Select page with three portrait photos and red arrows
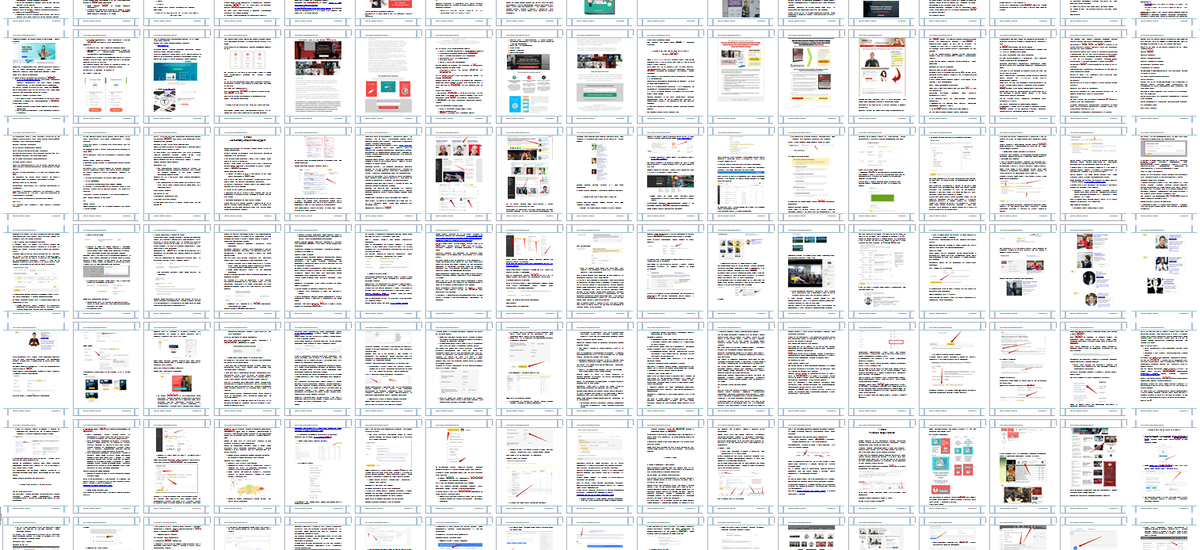The width and height of the screenshot is (1200, 550). [x=461, y=172]
